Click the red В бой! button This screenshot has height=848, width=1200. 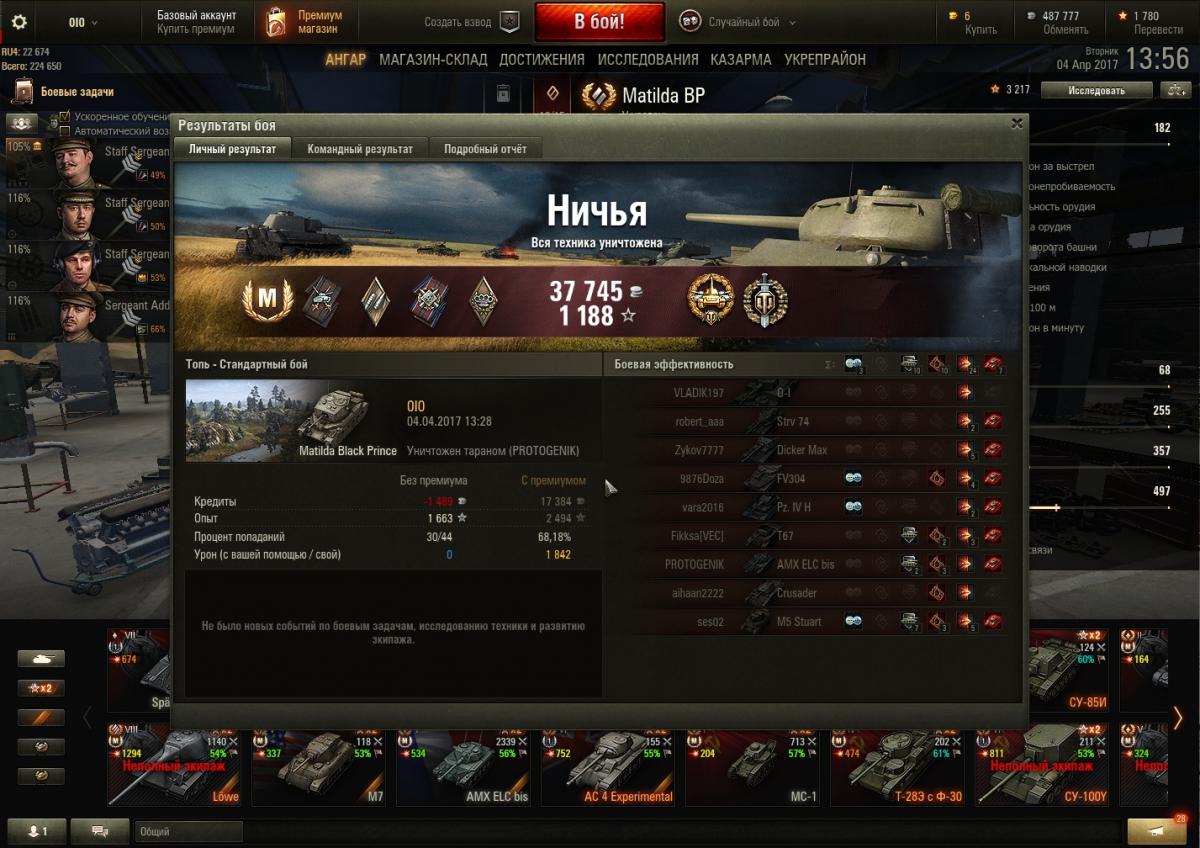pos(600,21)
